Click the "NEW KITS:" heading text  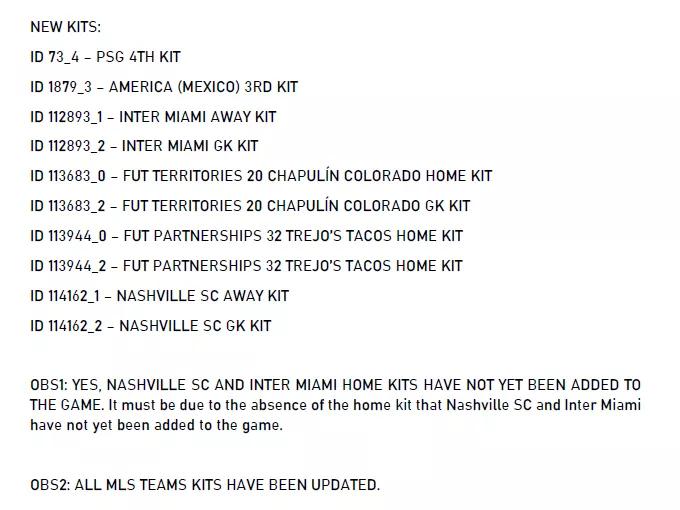[x=65, y=27]
